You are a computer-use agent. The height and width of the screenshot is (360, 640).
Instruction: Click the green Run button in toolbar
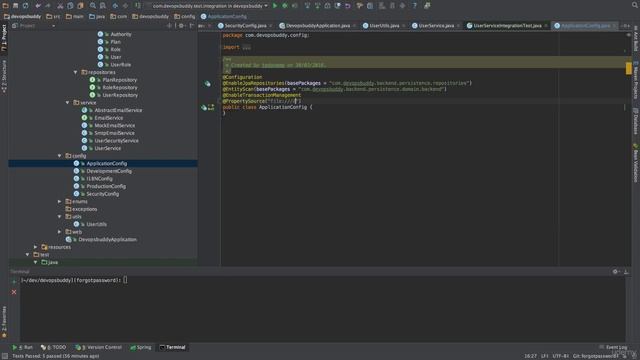(x=275, y=6)
